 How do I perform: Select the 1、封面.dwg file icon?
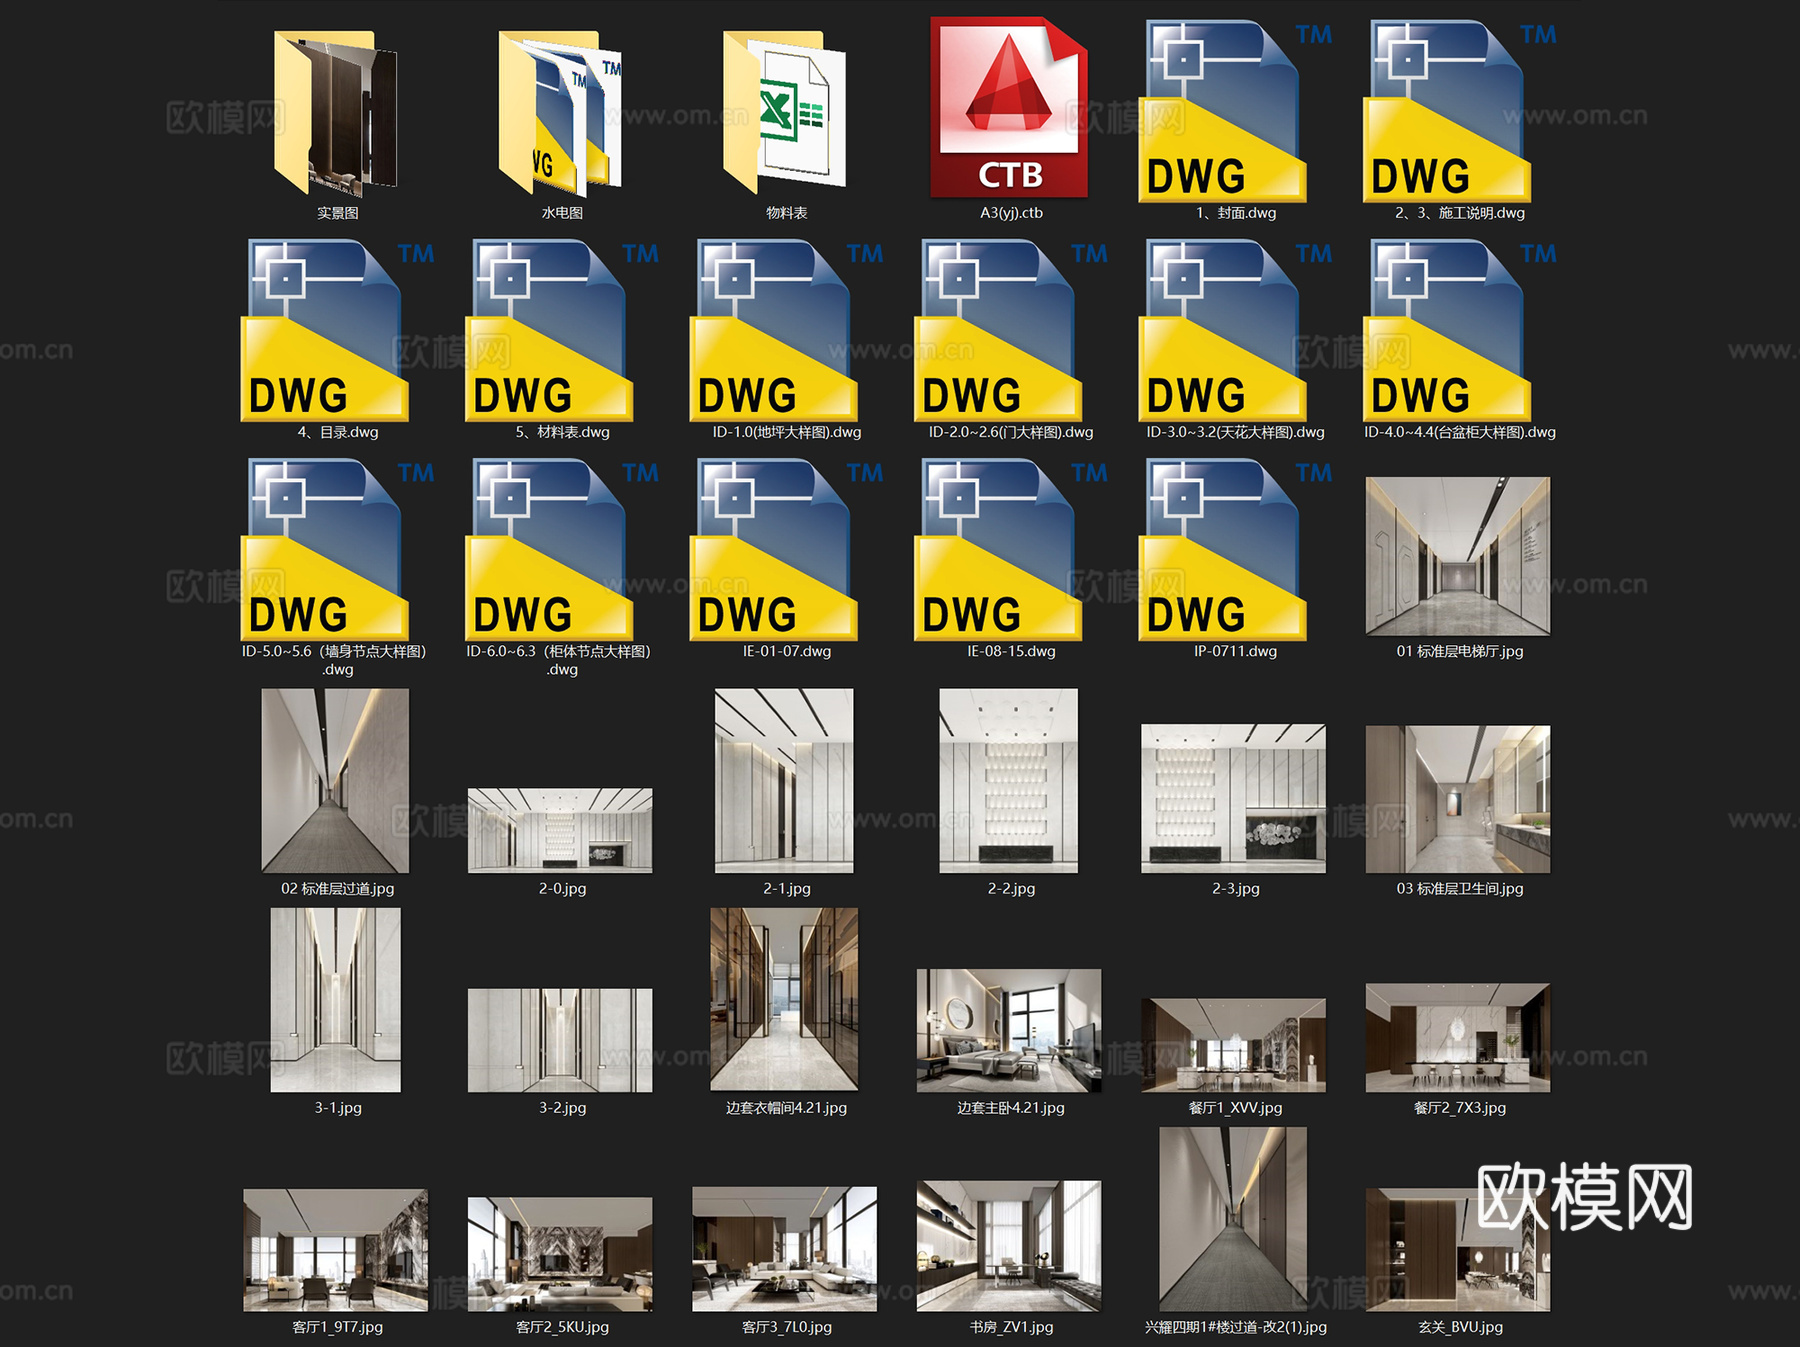click(1235, 110)
